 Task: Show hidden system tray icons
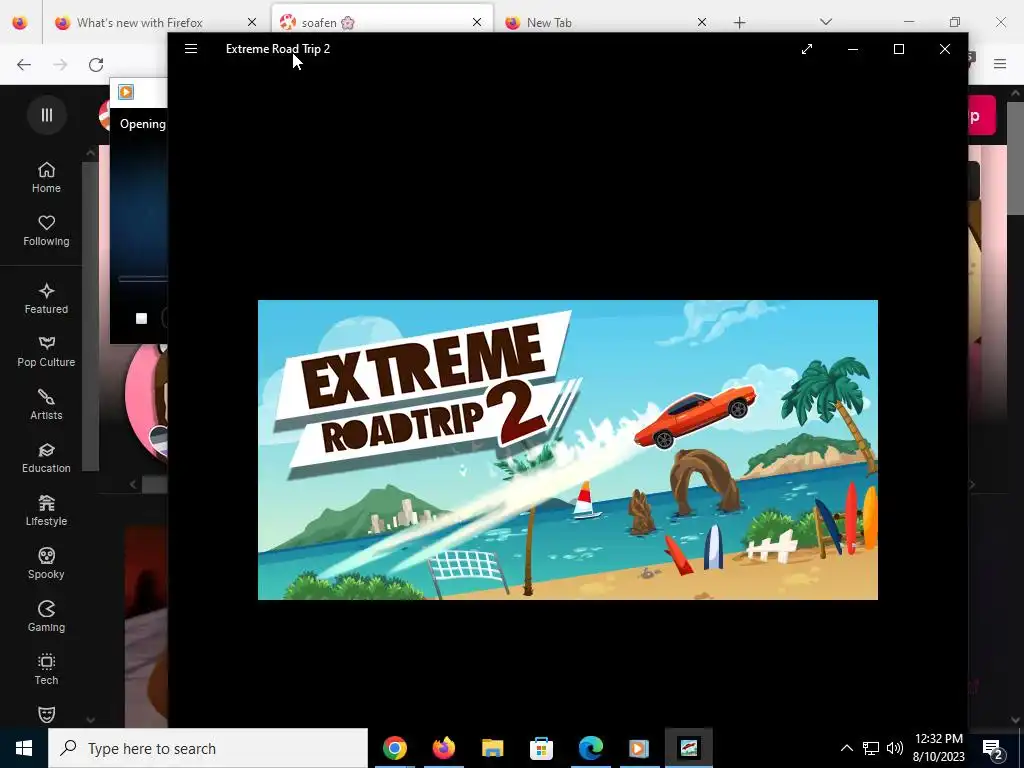(x=846, y=748)
